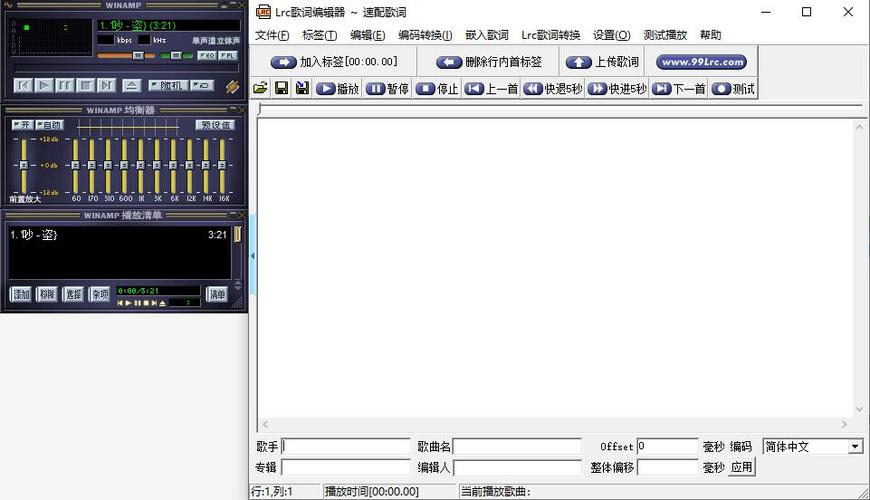
Task: Click the 加入标签 add tag button
Action: coord(334,62)
